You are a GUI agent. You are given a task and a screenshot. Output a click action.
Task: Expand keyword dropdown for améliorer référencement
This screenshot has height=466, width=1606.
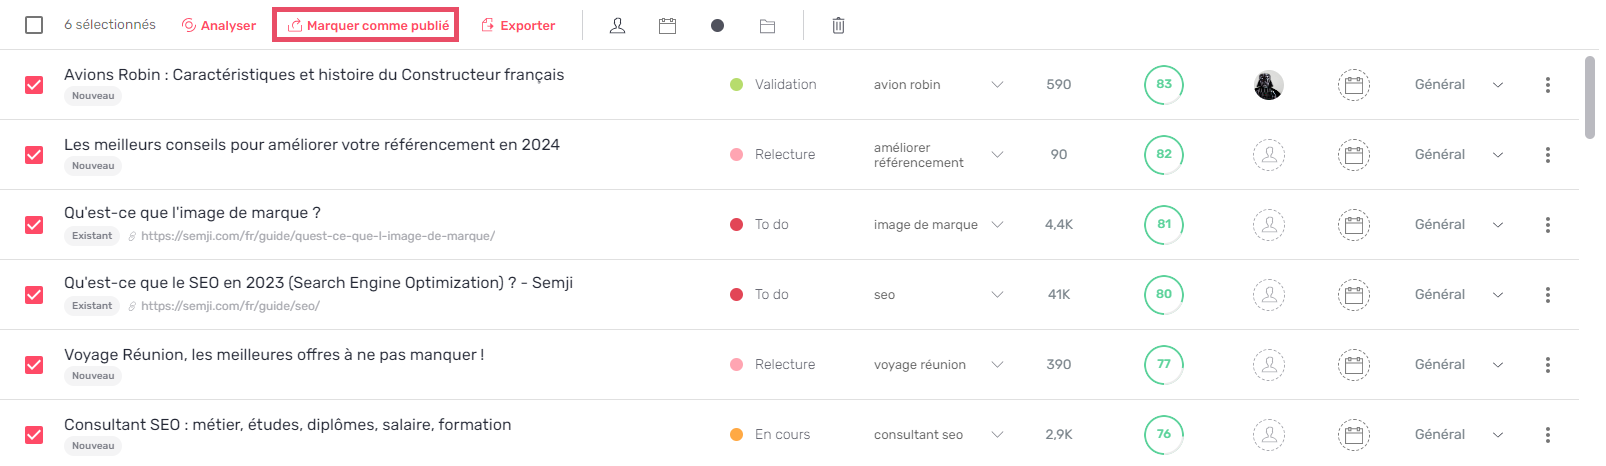tap(997, 155)
